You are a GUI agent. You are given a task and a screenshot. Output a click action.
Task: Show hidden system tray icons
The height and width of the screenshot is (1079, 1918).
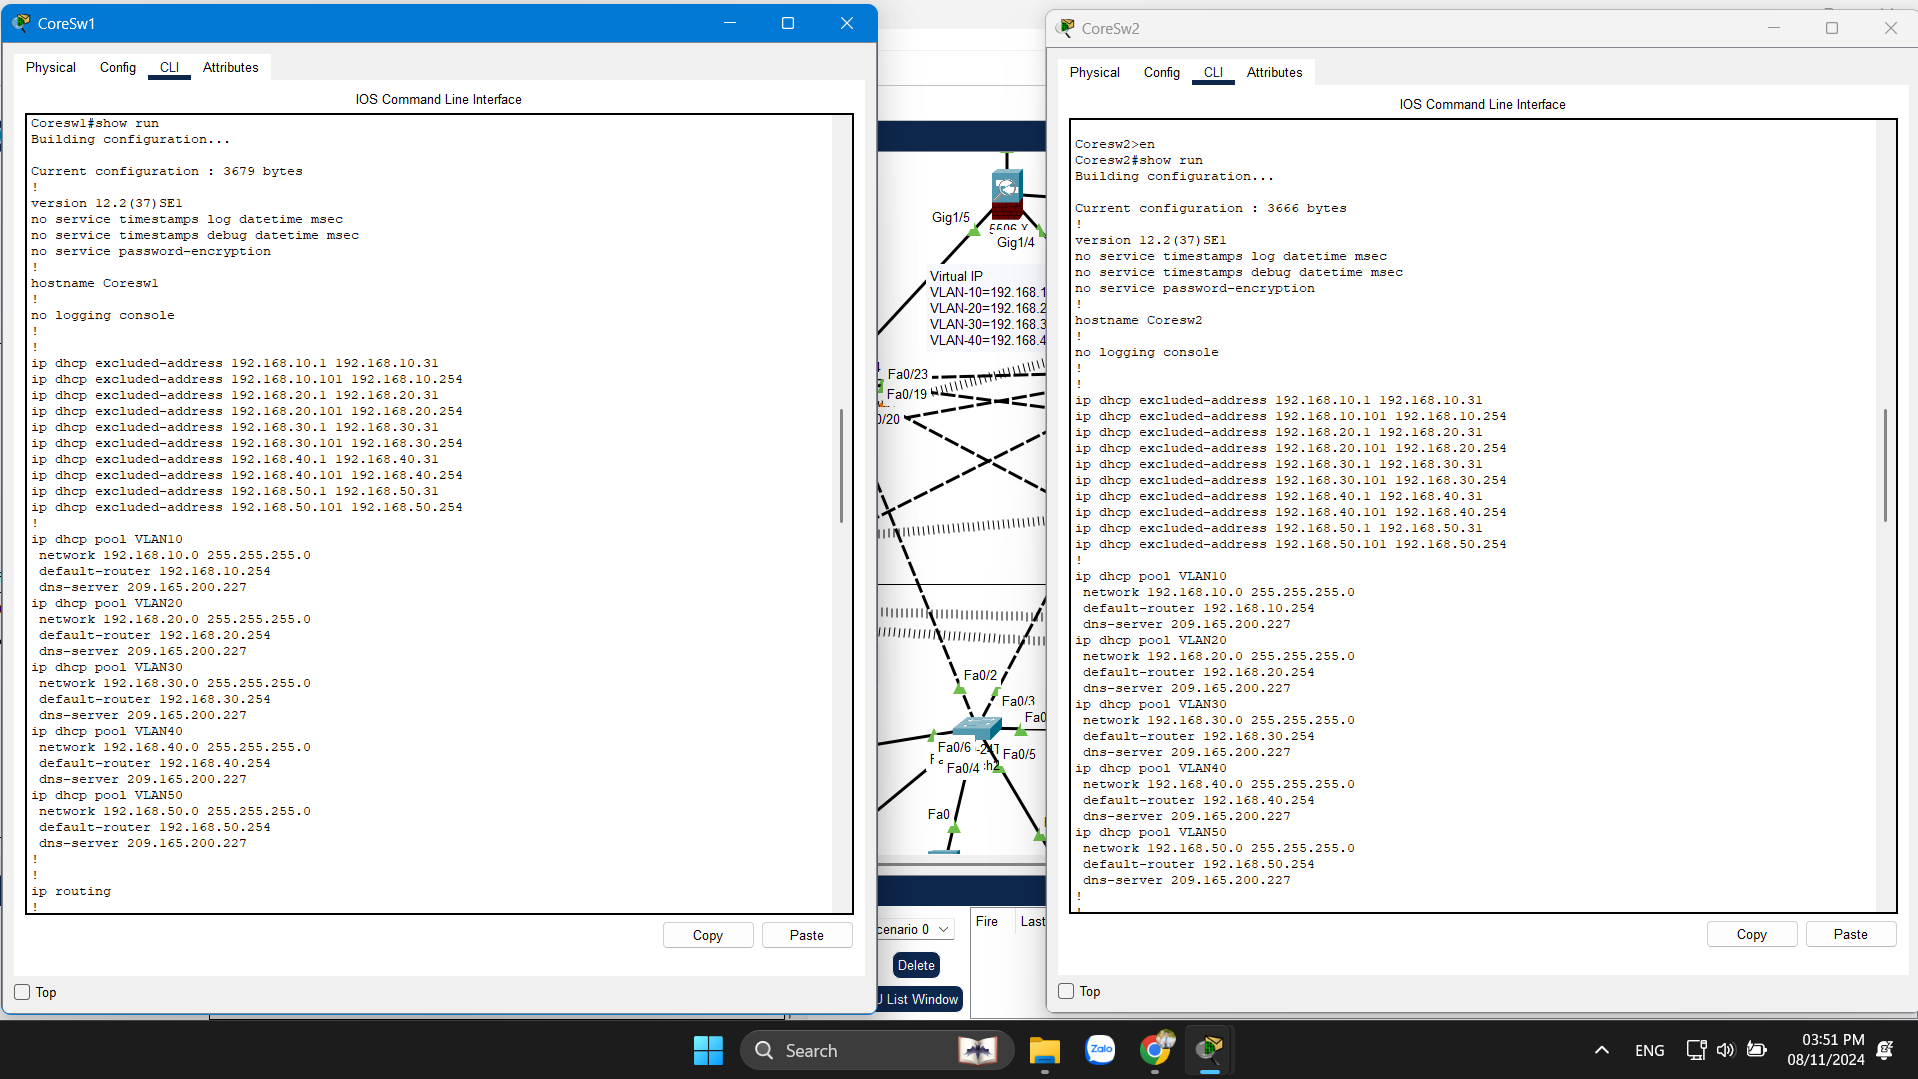click(1601, 1050)
